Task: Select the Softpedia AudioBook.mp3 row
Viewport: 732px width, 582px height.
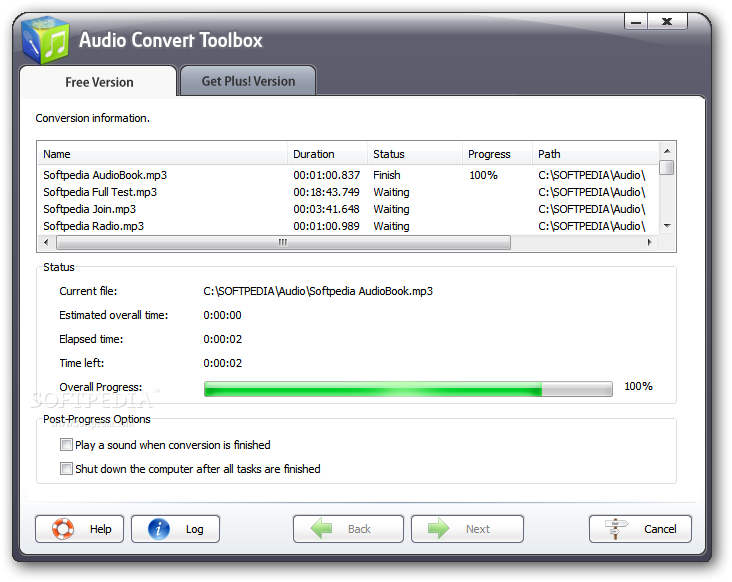Action: (348, 175)
